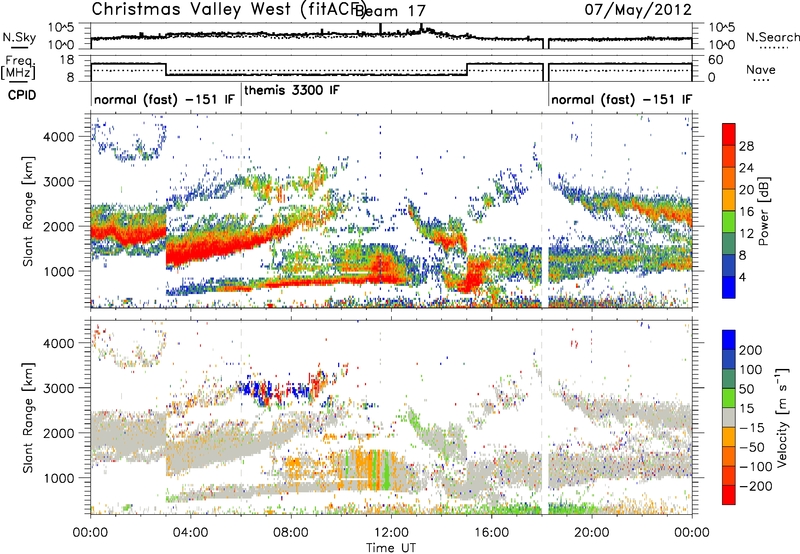
Task: Click the date '07/May/2012'
Action: pos(638,9)
